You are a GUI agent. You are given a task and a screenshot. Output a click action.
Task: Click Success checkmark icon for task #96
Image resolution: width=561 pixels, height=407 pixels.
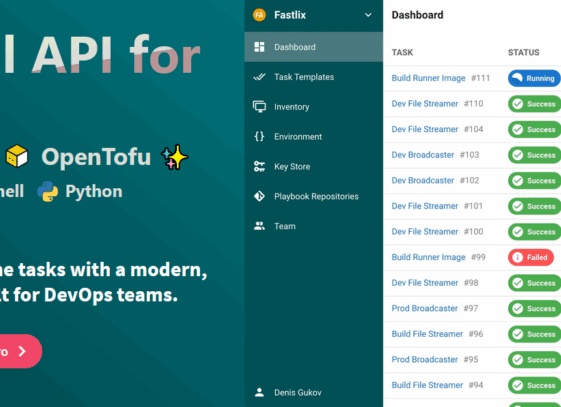(x=517, y=334)
